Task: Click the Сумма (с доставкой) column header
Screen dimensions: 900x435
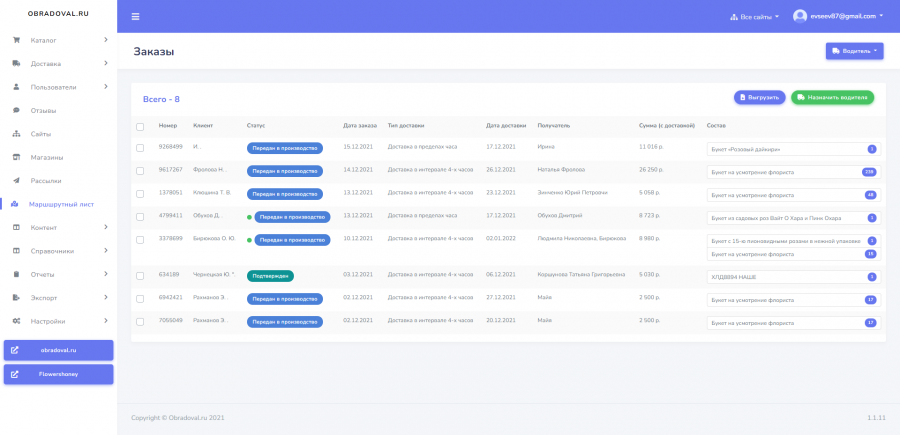Action: 667,126
